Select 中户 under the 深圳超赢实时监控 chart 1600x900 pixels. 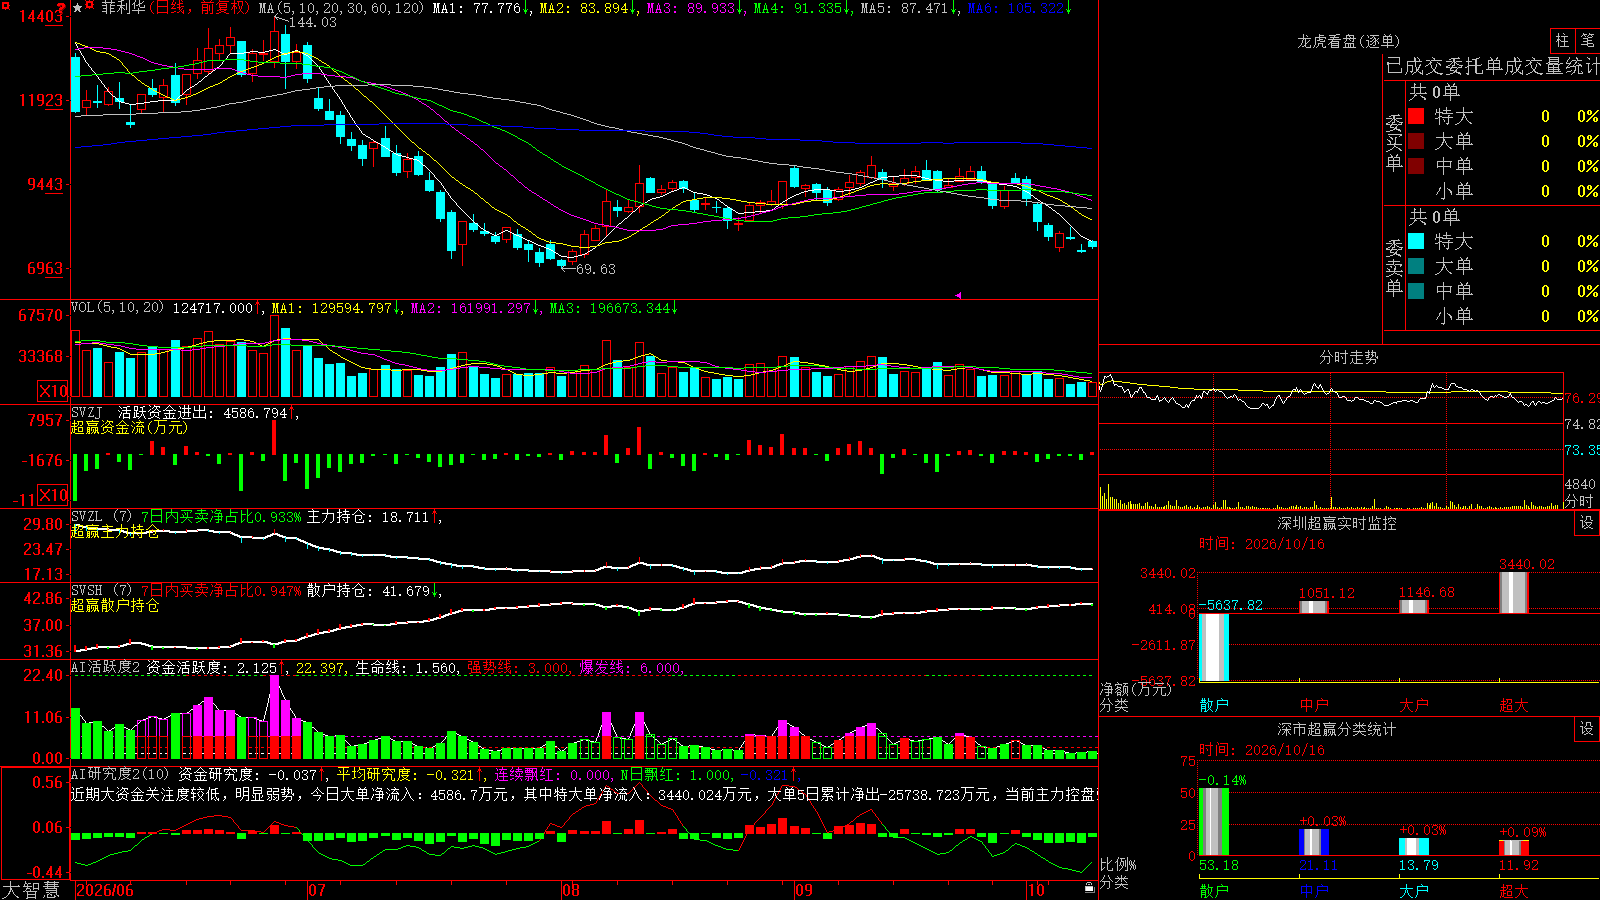point(1314,705)
